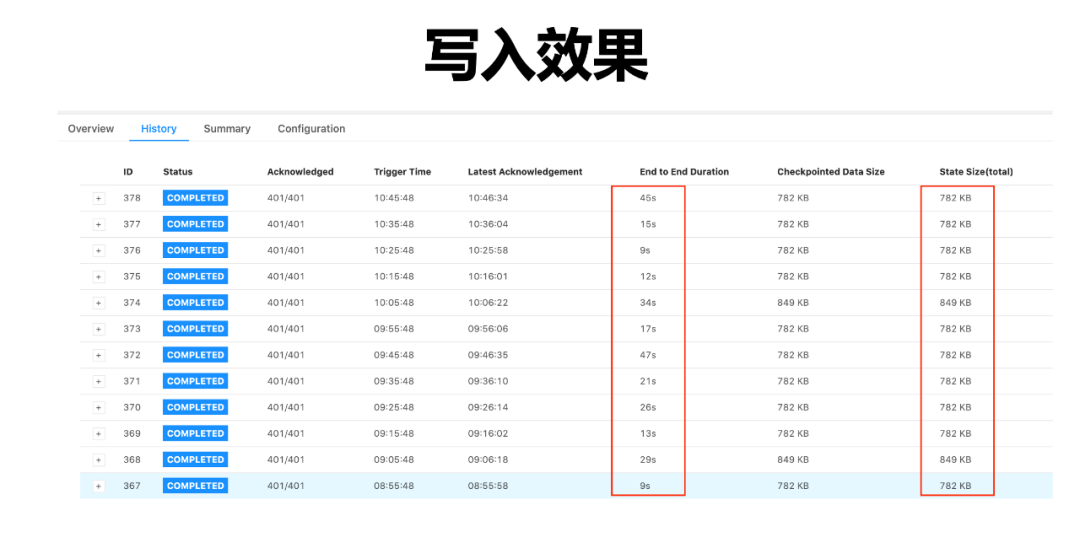The image size is (1080, 548).
Task: Select trigger time 10:05:48
Action: [394, 303]
